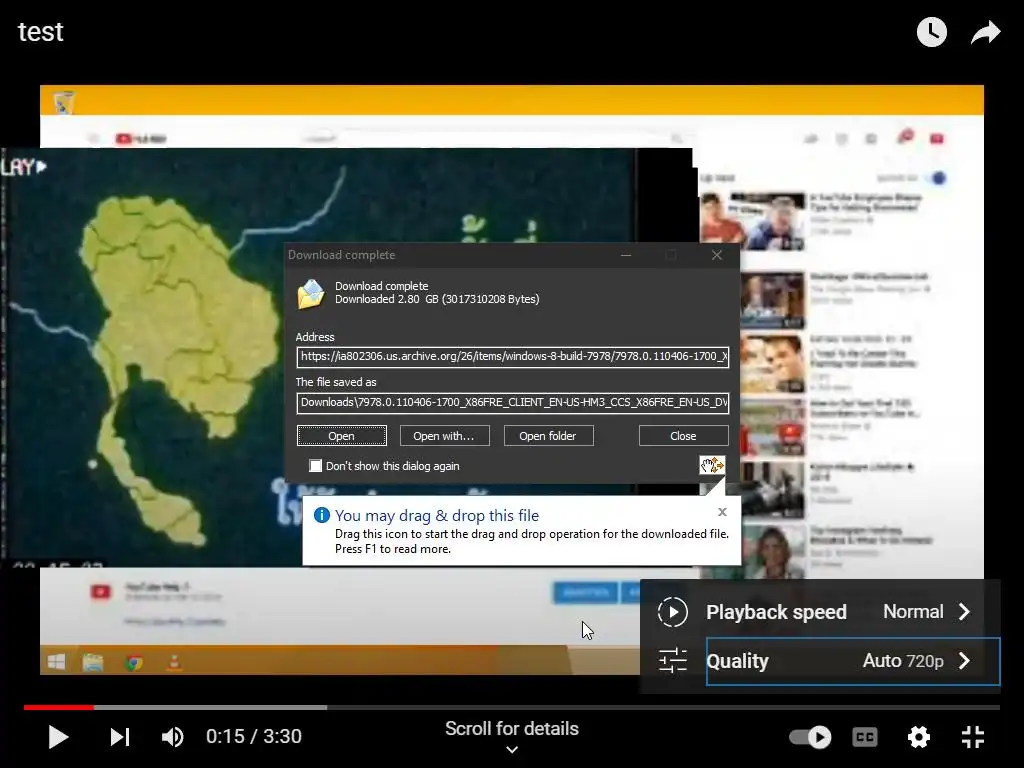Open the Playback speed submenu
1024x768 pixels.
click(x=821, y=612)
